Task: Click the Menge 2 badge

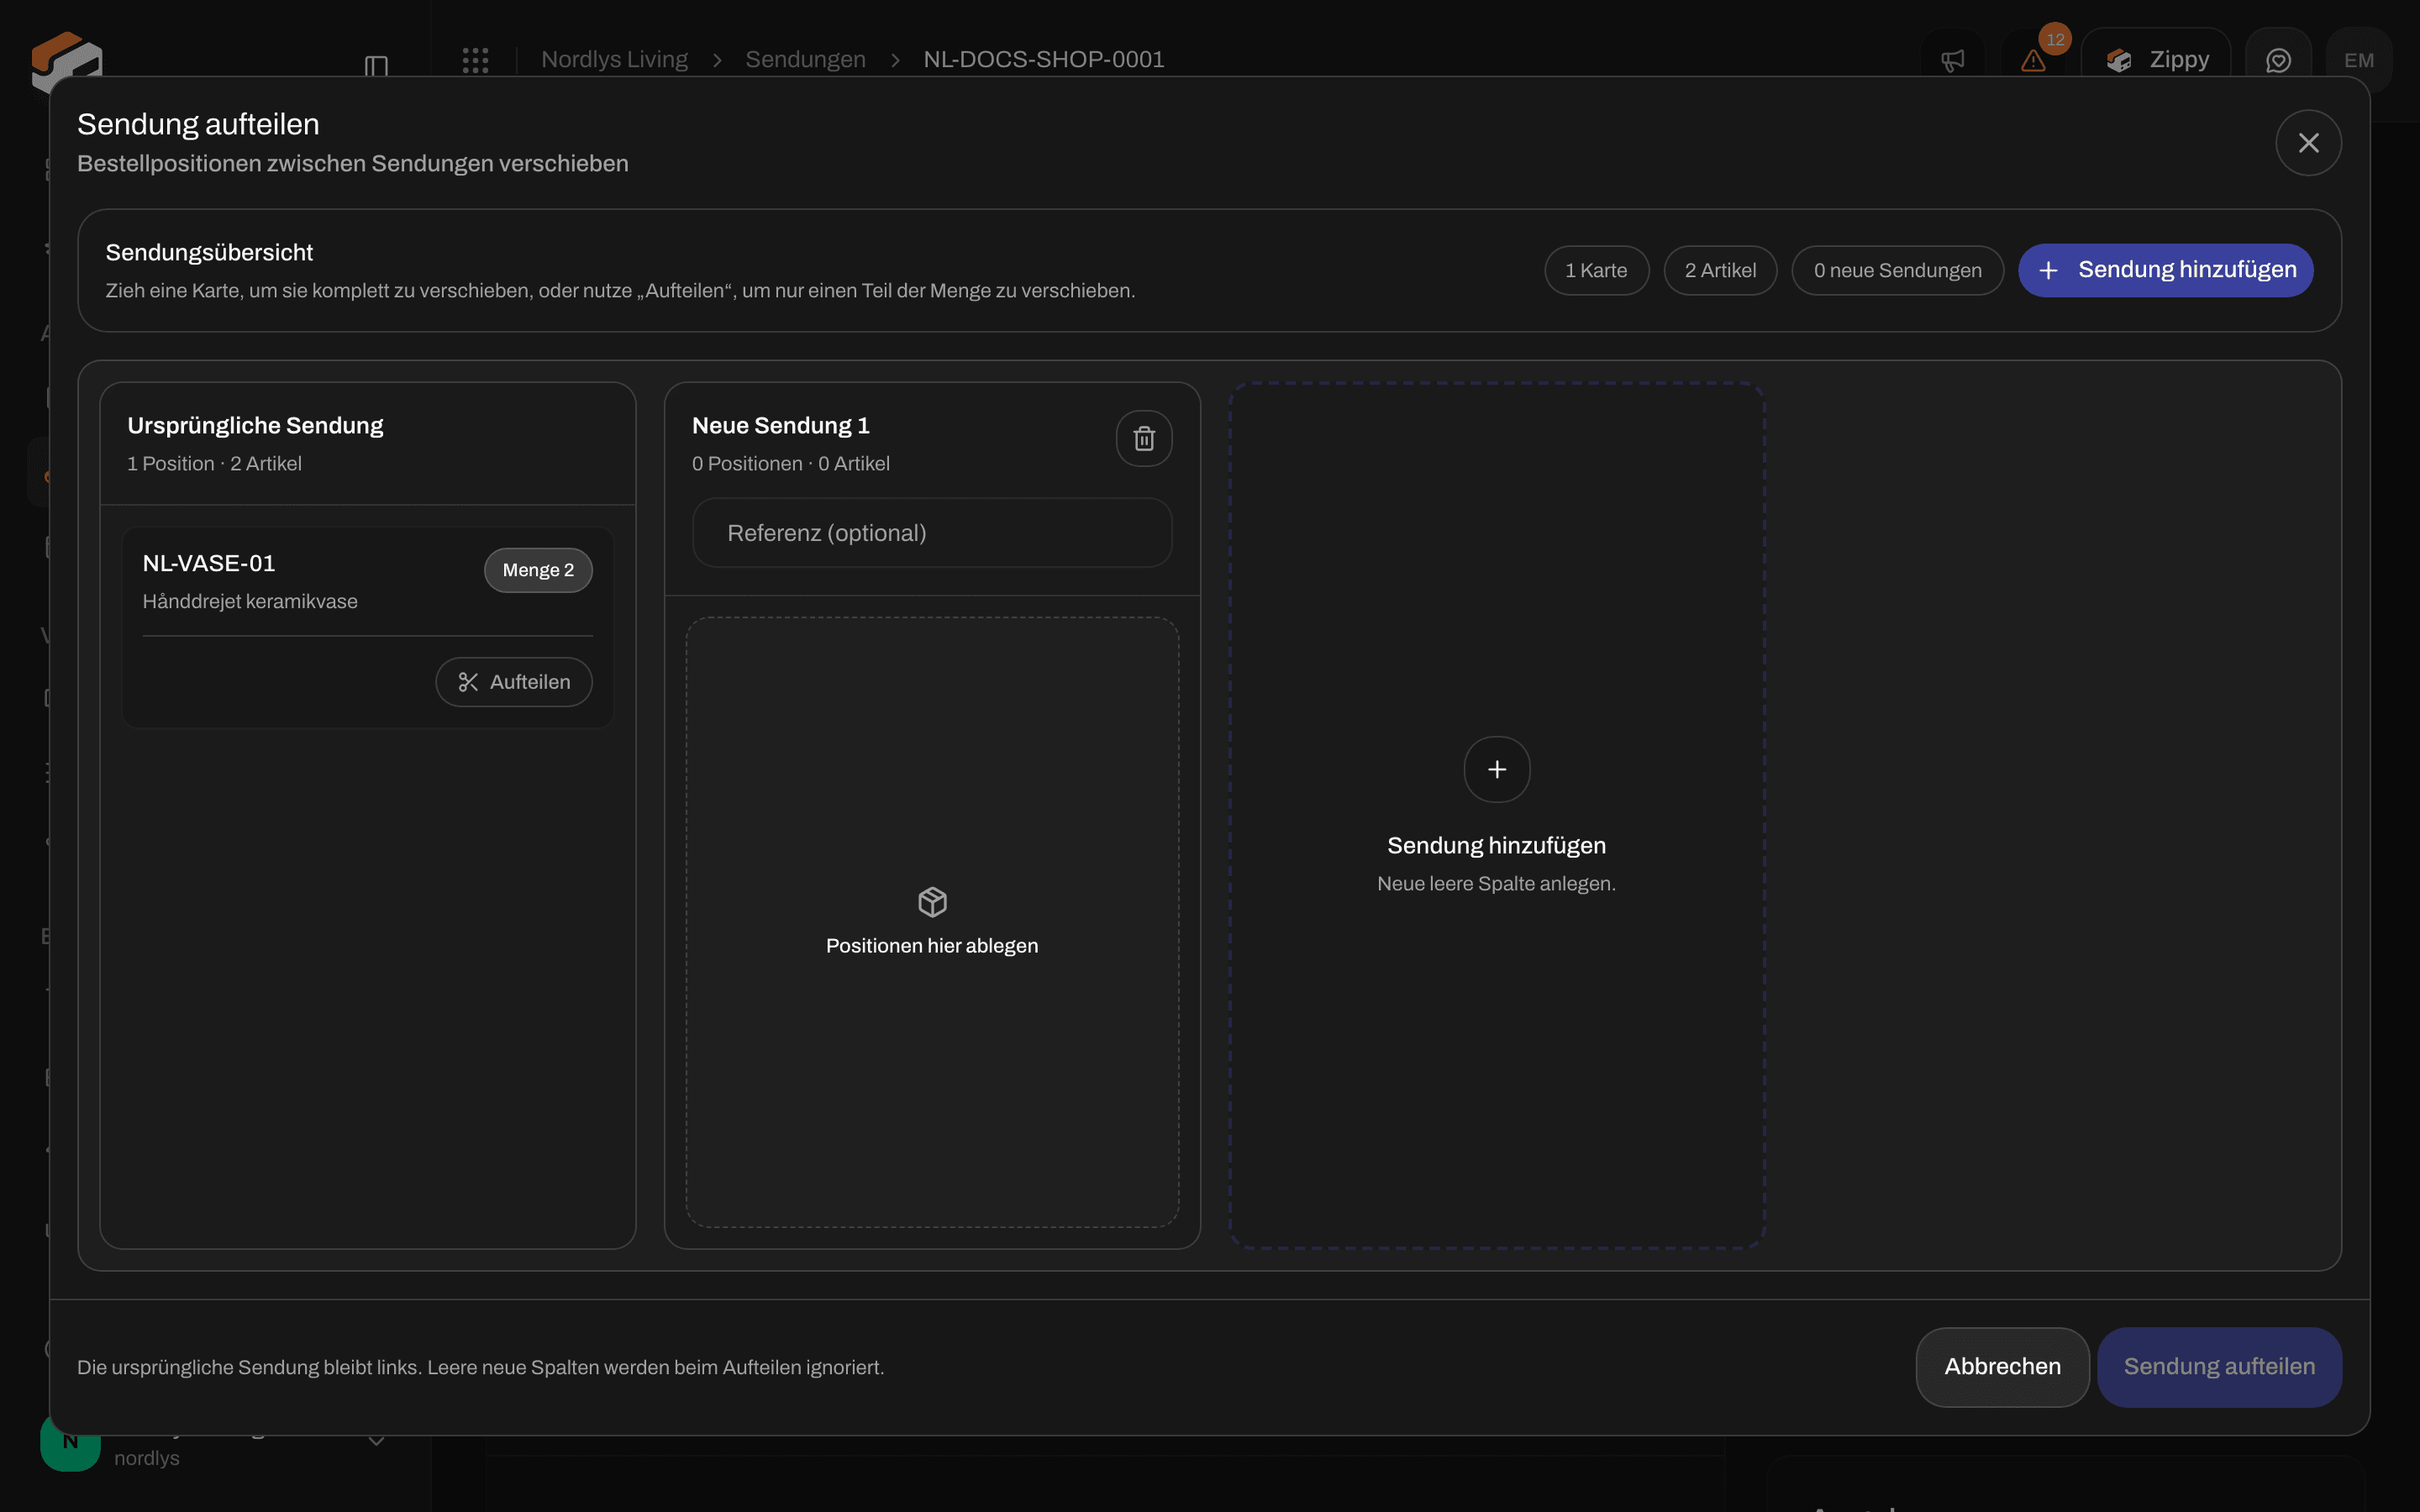Action: tap(538, 570)
